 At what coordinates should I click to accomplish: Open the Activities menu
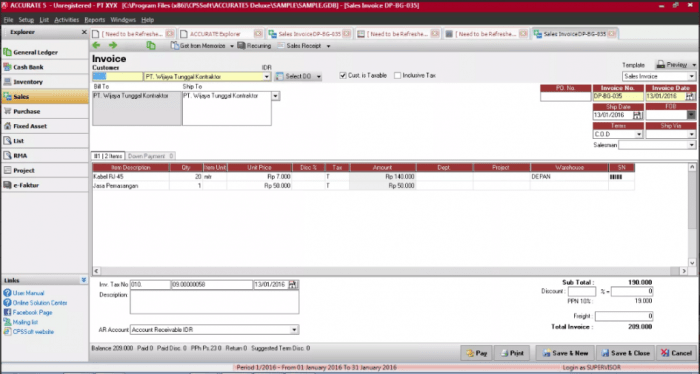(x=67, y=20)
